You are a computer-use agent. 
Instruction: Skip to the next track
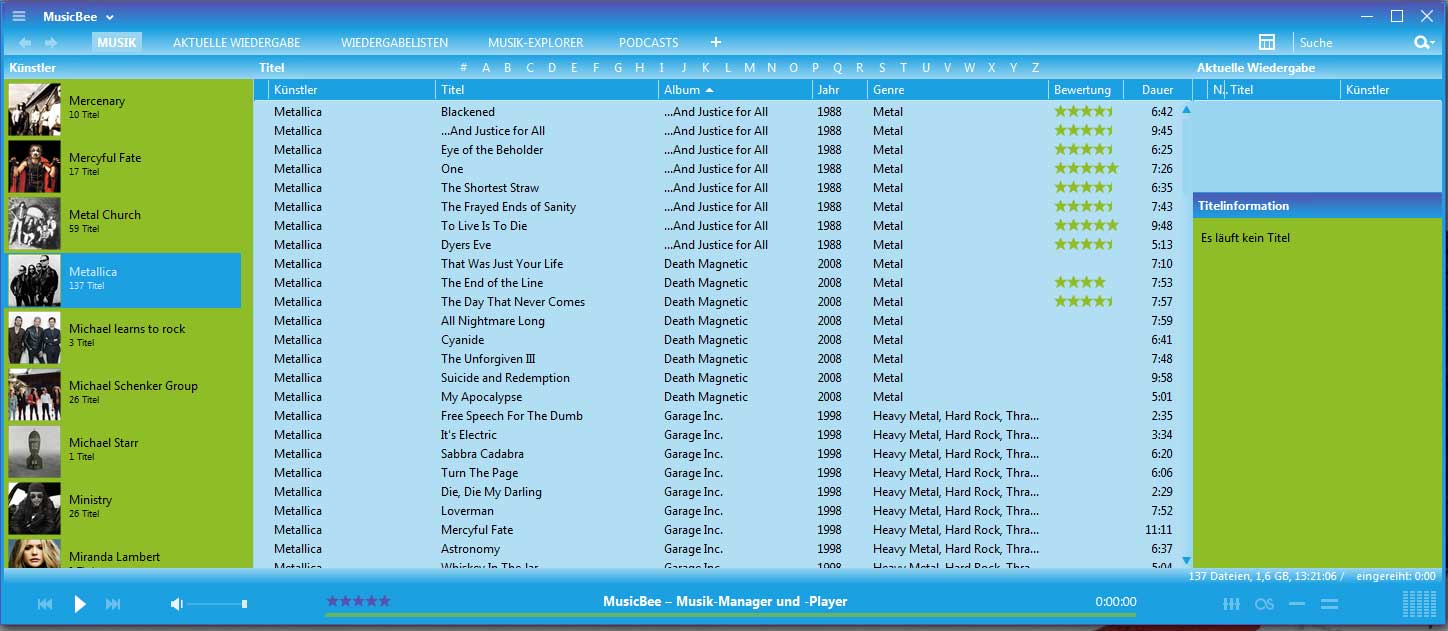(x=113, y=604)
